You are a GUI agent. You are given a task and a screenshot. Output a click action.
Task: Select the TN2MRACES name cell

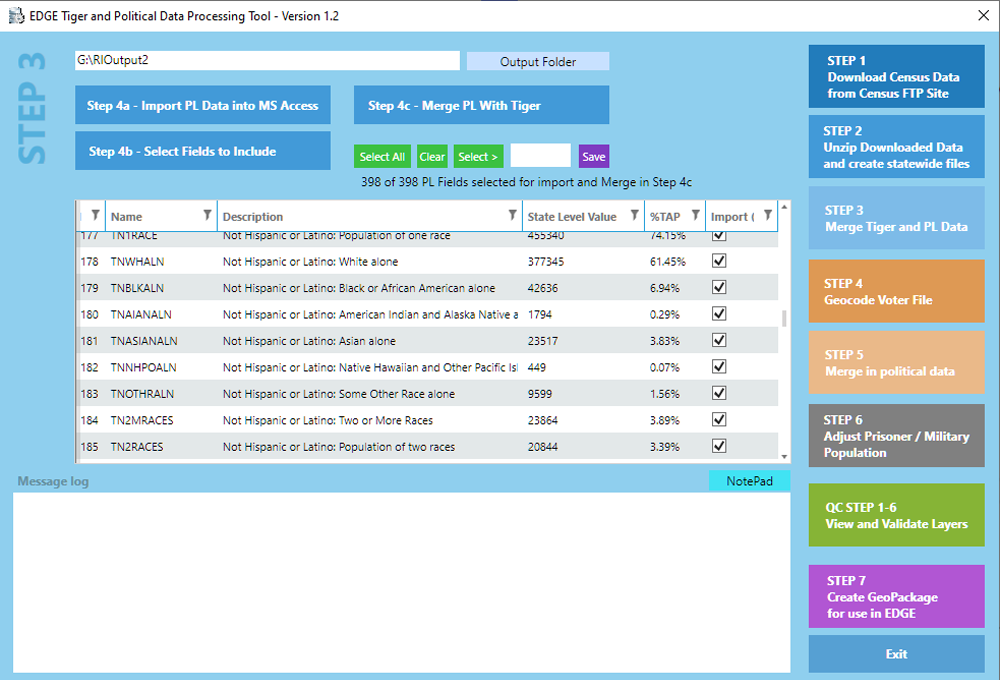142,420
